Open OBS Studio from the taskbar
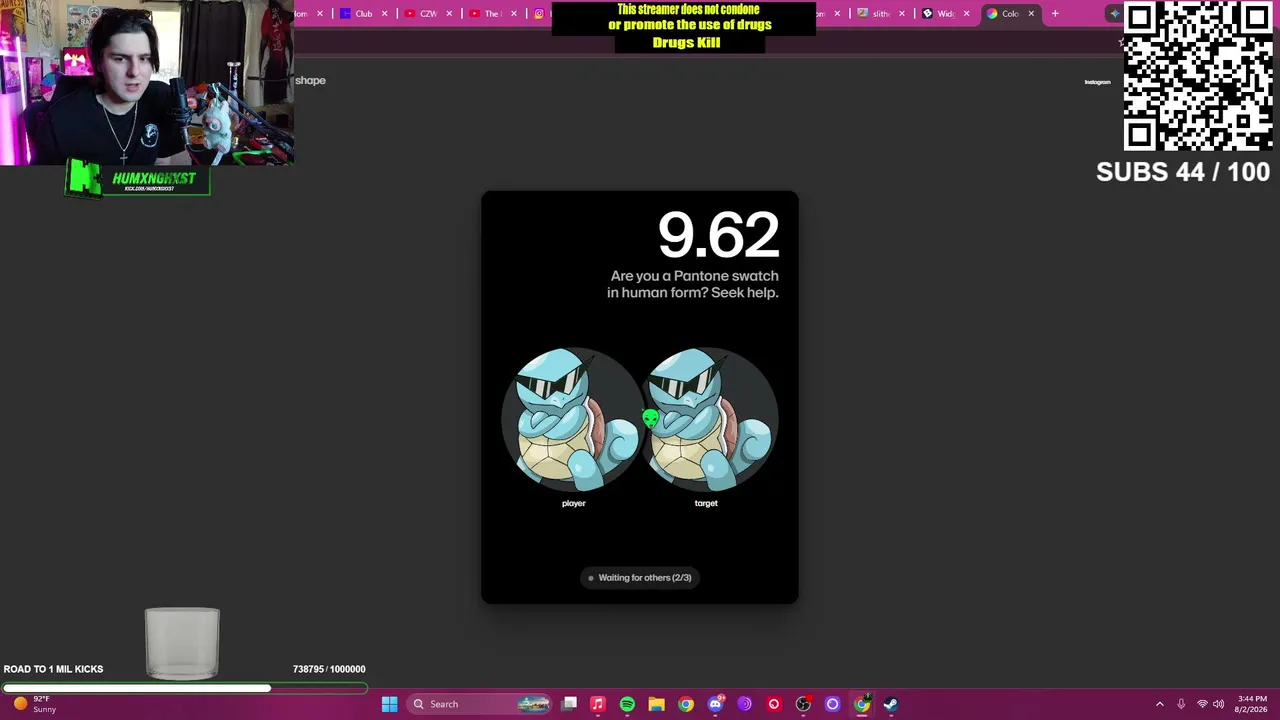This screenshot has width=1280, height=720. point(803,704)
